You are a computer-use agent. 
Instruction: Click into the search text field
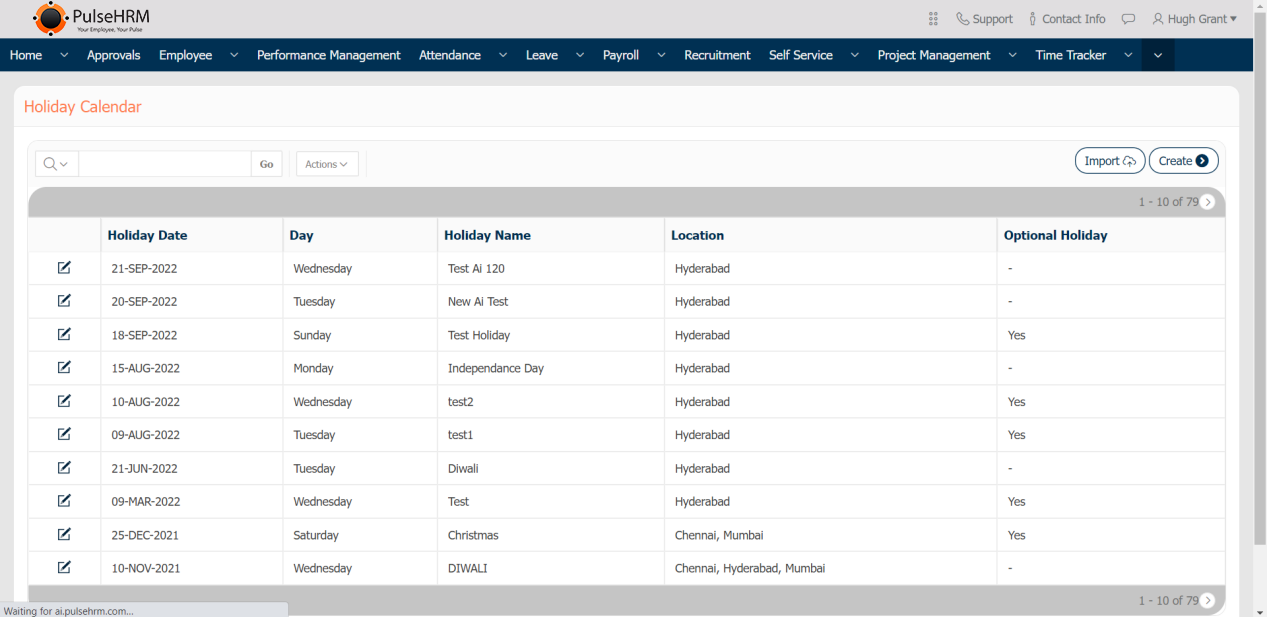tap(164, 164)
